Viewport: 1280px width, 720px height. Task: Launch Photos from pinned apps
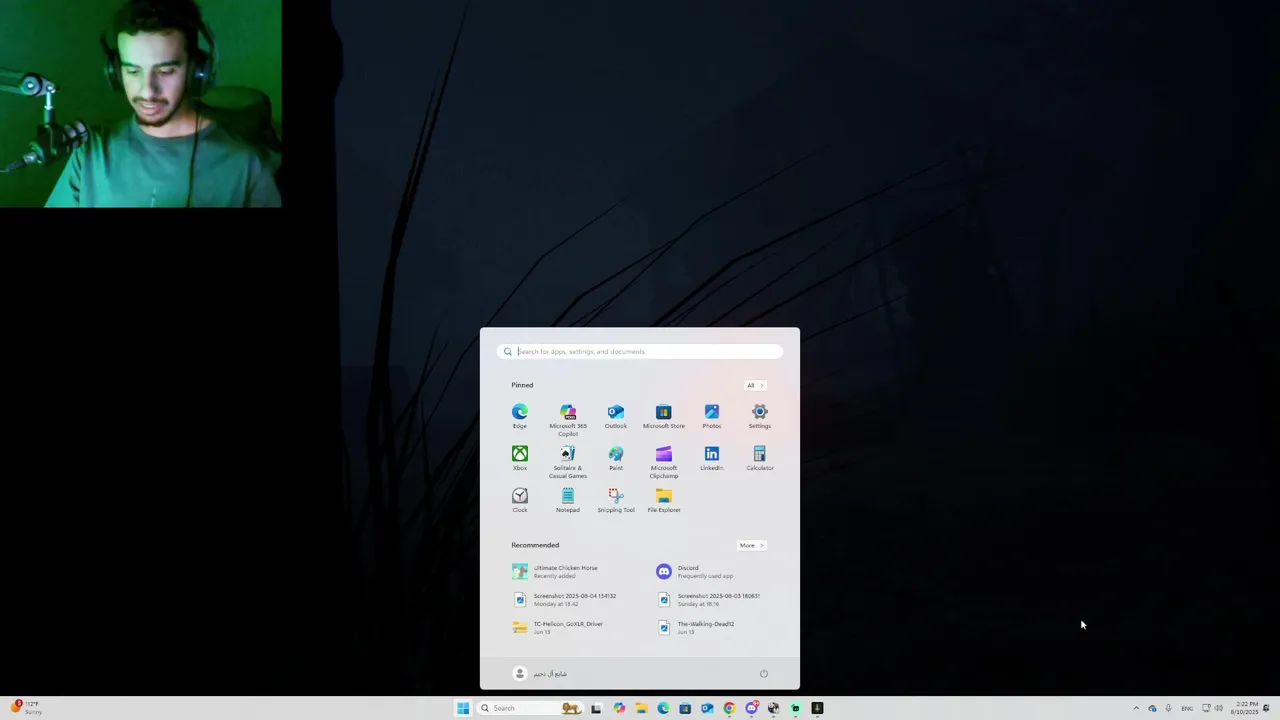(712, 417)
